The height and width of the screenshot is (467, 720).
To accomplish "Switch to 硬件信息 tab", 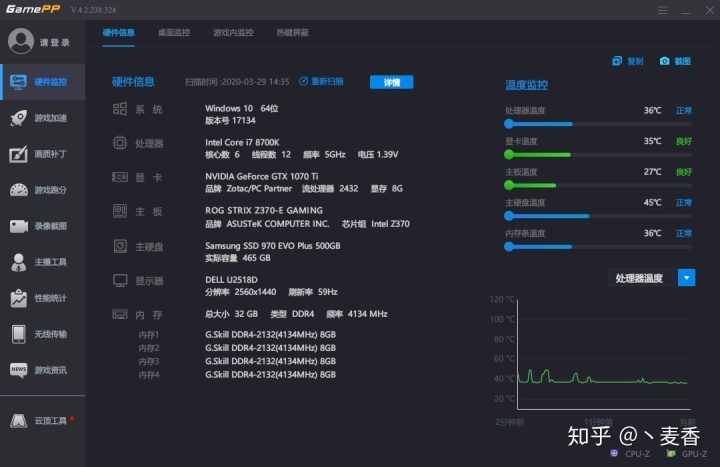I will (118, 33).
